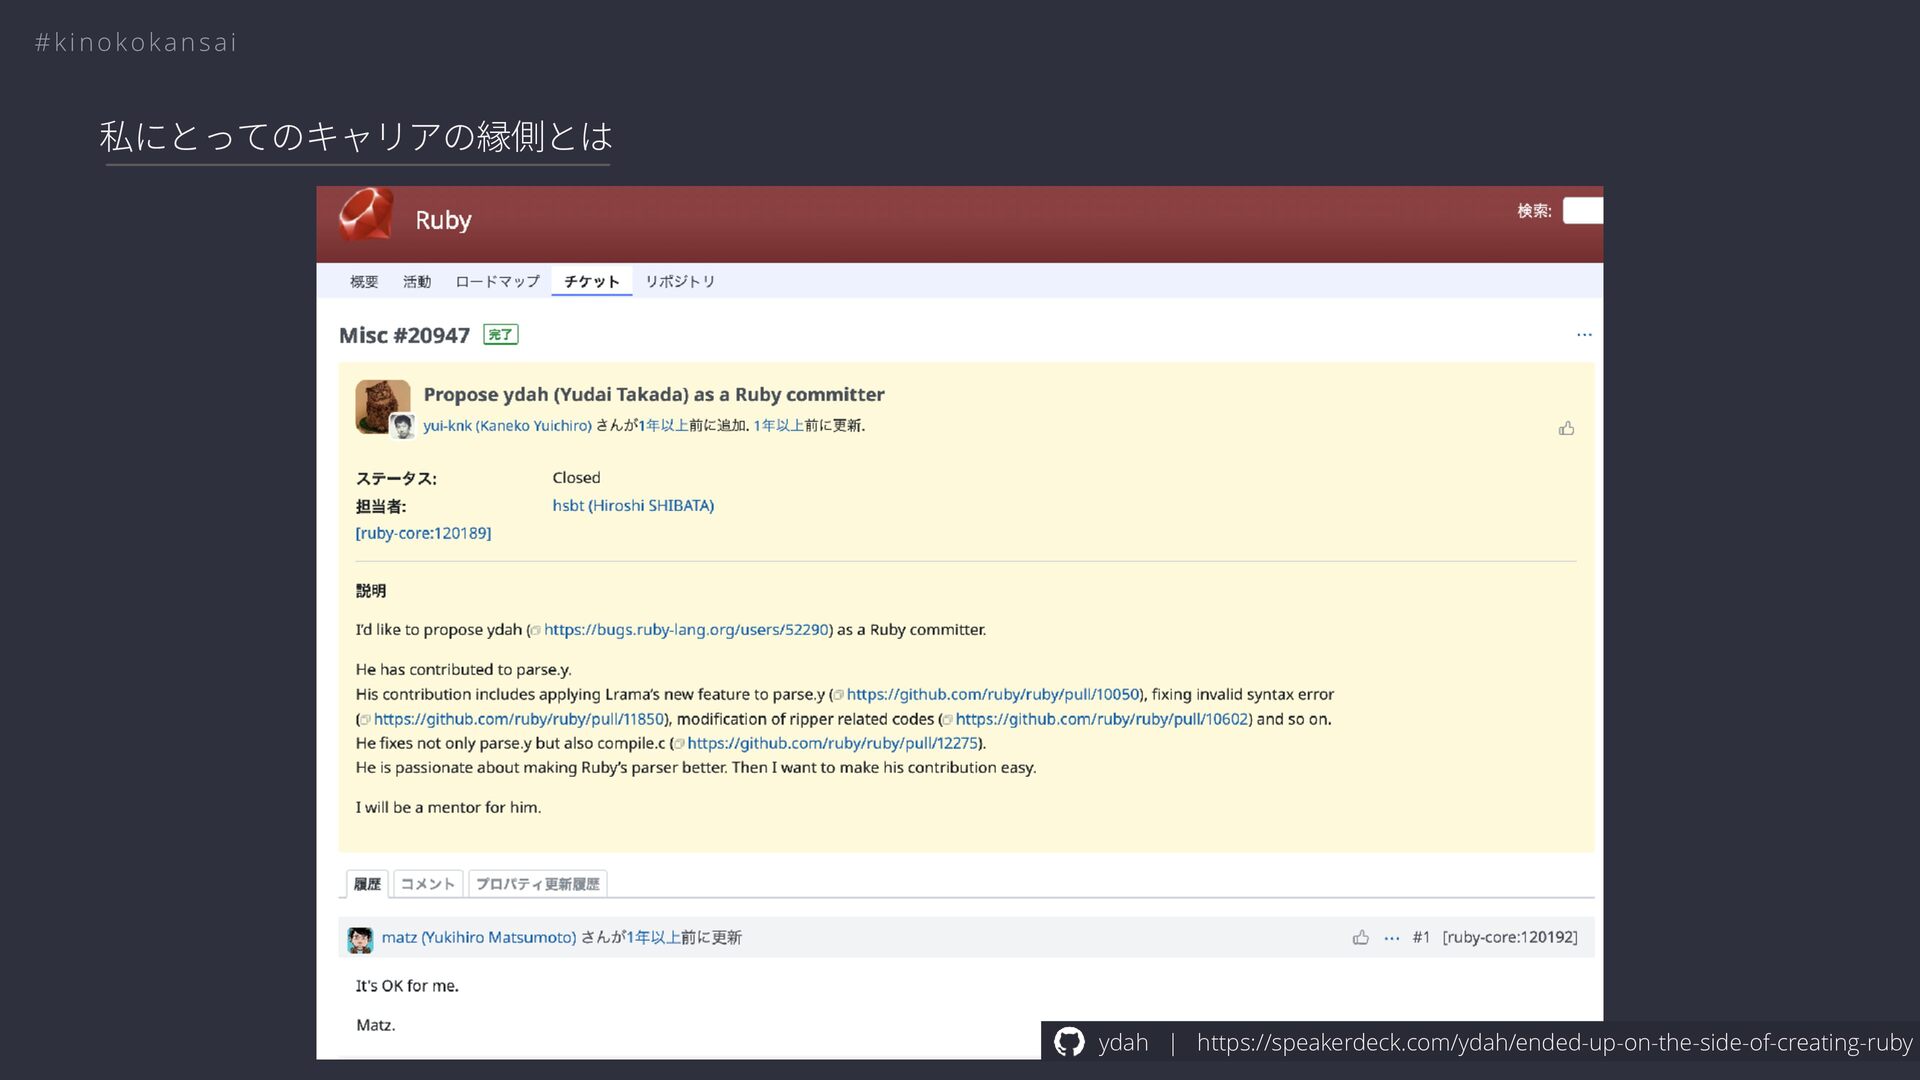Screen dimensions: 1920x1080
Task: Click the thumbs-up icon on matz's comment
Action: pyautogui.click(x=1360, y=937)
